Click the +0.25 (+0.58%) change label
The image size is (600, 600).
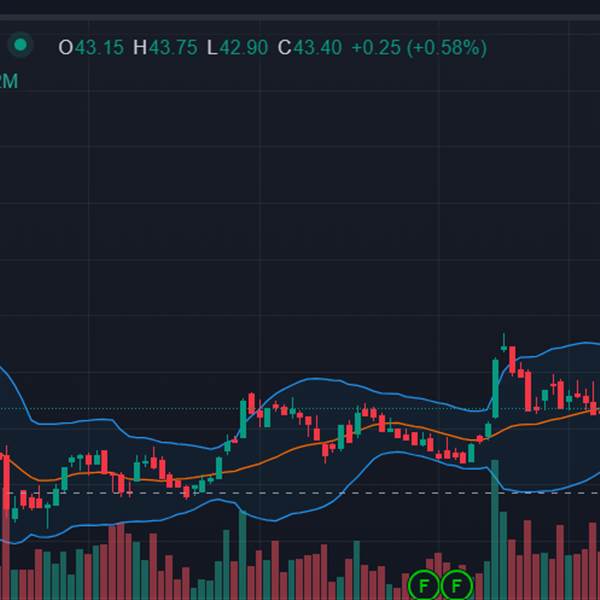[419, 48]
